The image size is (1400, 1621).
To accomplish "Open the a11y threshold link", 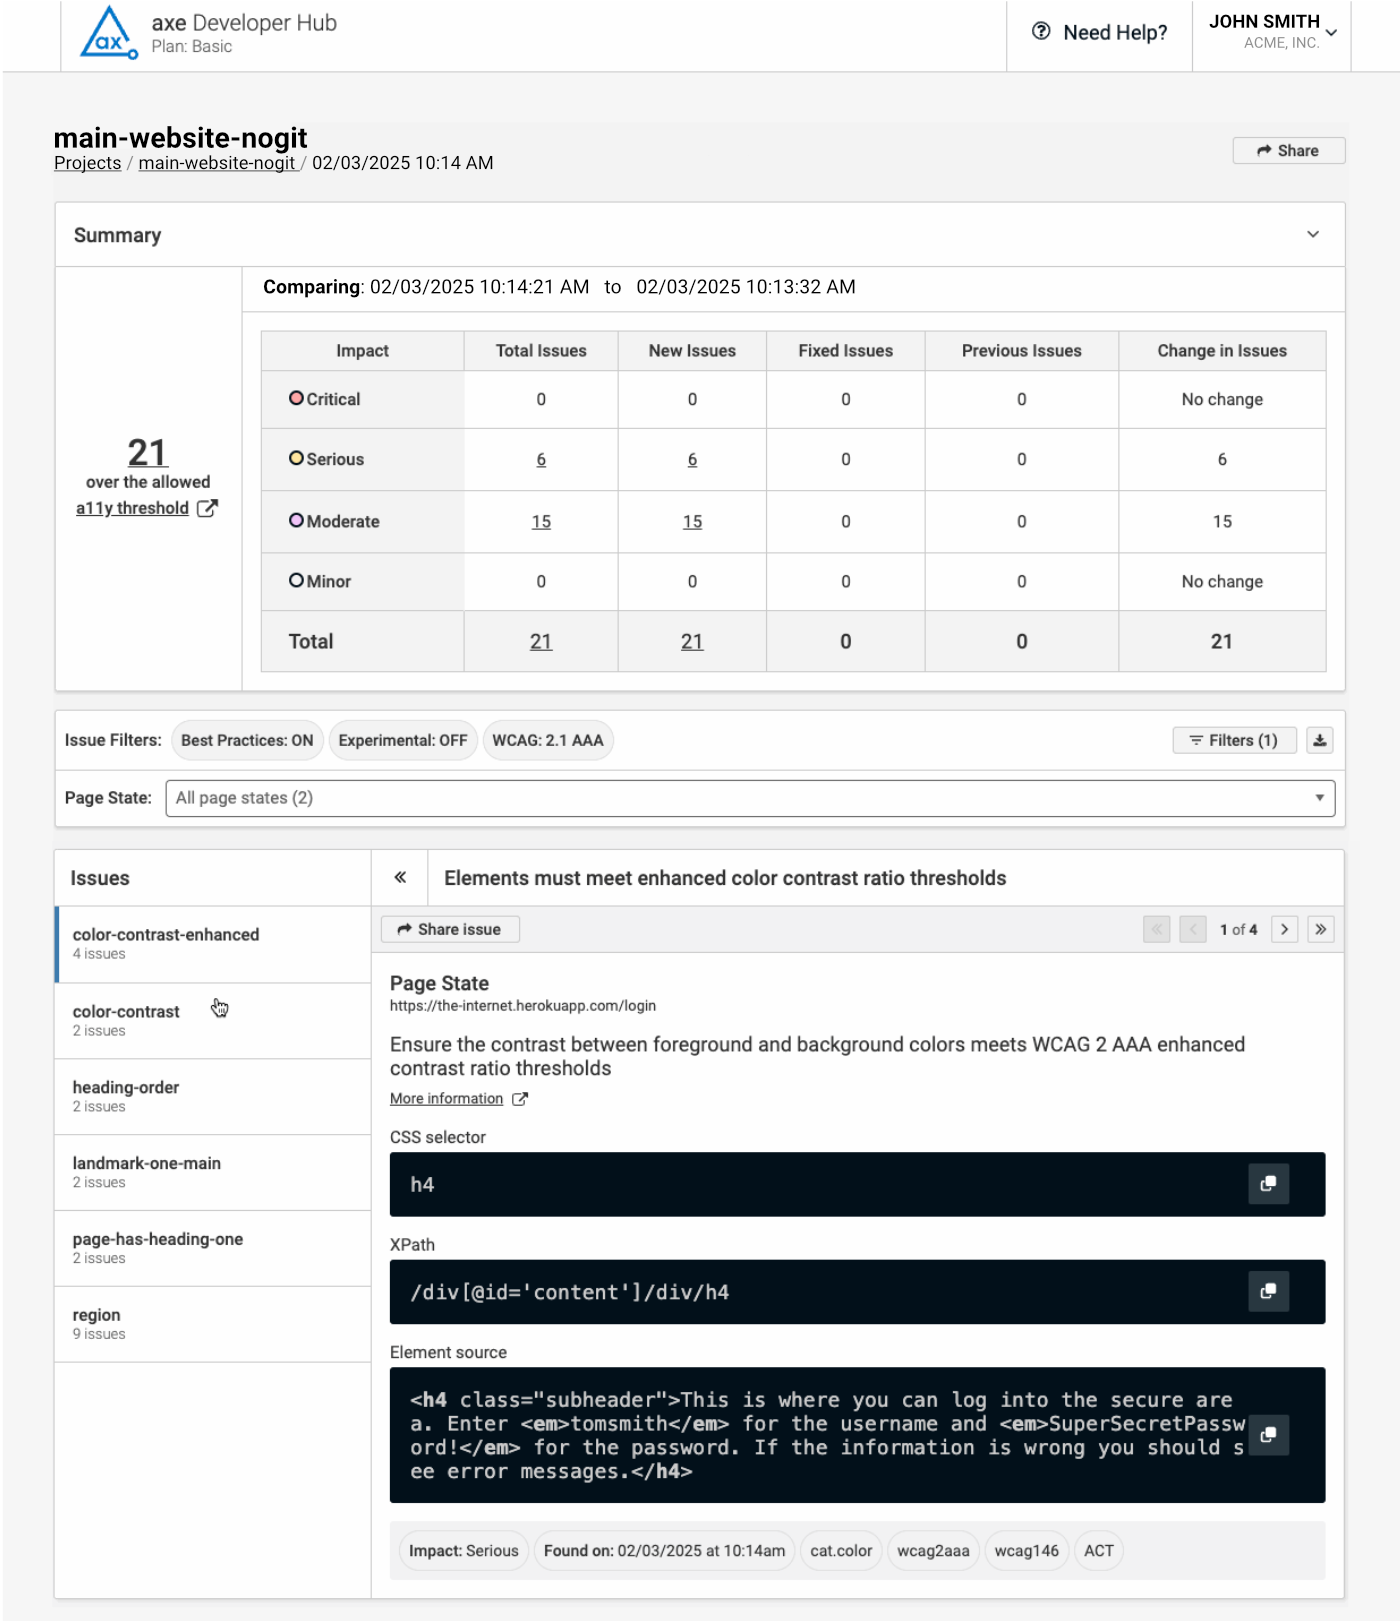I will click(x=133, y=508).
